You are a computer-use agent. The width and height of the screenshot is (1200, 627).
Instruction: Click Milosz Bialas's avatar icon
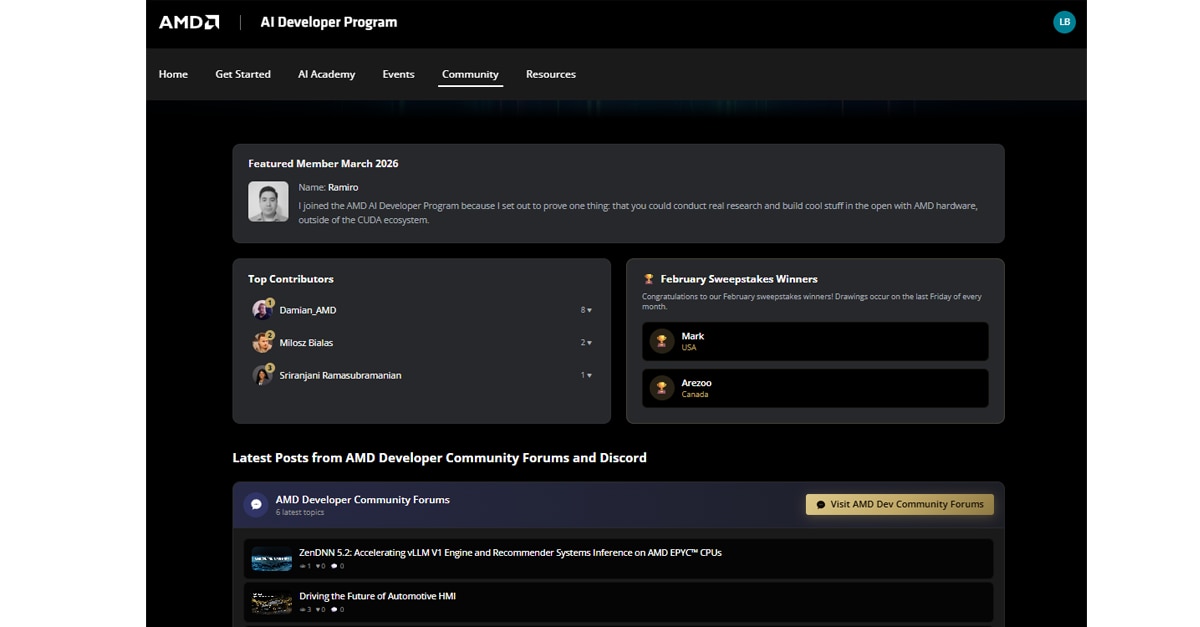(262, 343)
